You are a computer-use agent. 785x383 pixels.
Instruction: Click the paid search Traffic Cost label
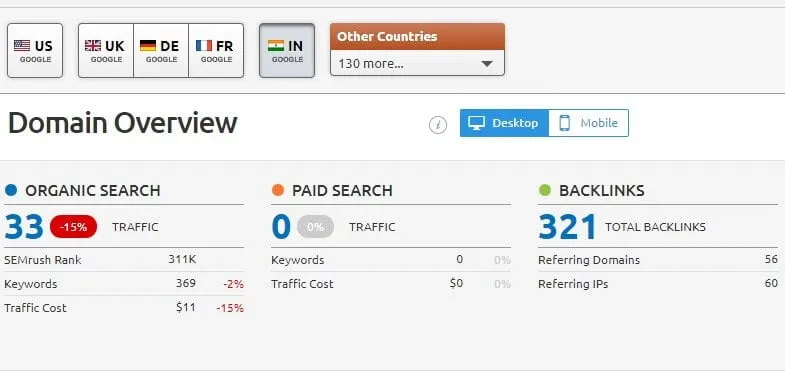(302, 284)
